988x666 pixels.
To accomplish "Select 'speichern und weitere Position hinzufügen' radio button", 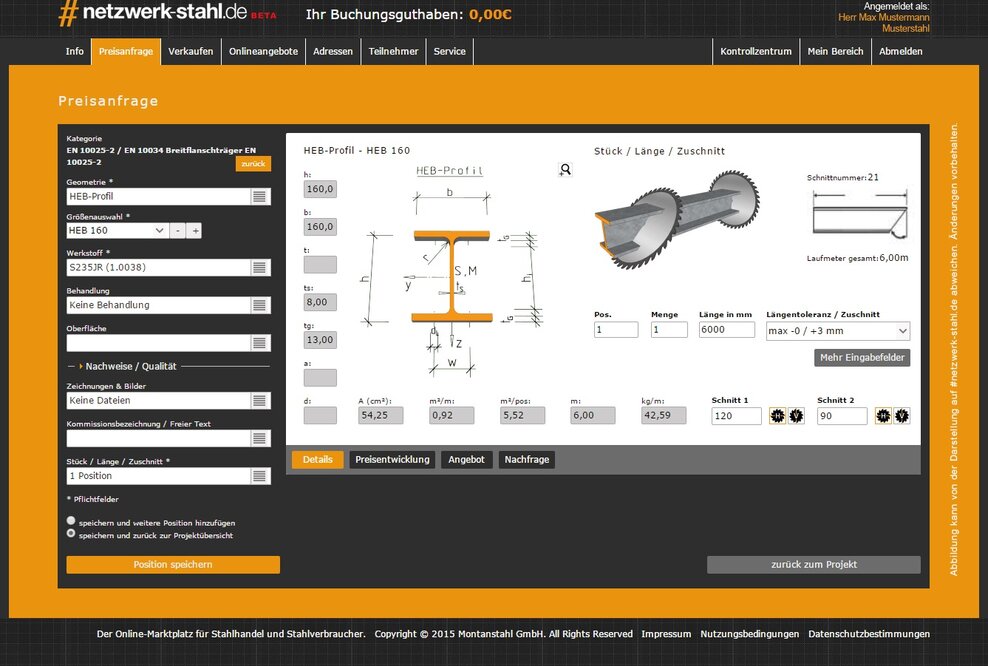I will (x=71, y=521).
